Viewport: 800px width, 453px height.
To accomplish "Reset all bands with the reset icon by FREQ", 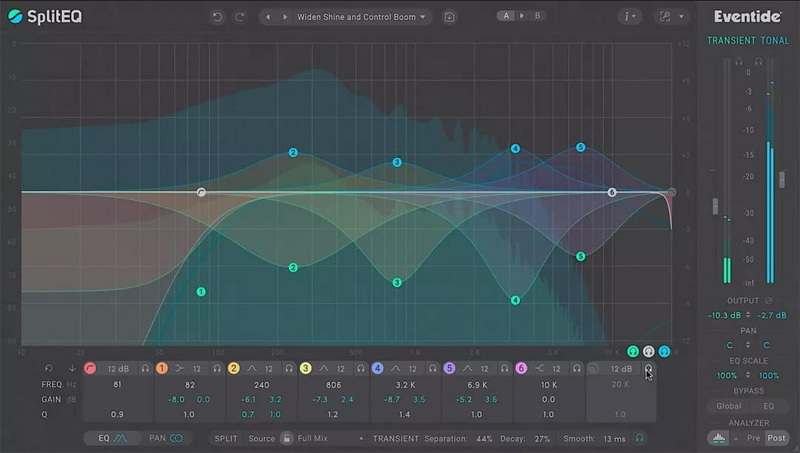I will 48,368.
